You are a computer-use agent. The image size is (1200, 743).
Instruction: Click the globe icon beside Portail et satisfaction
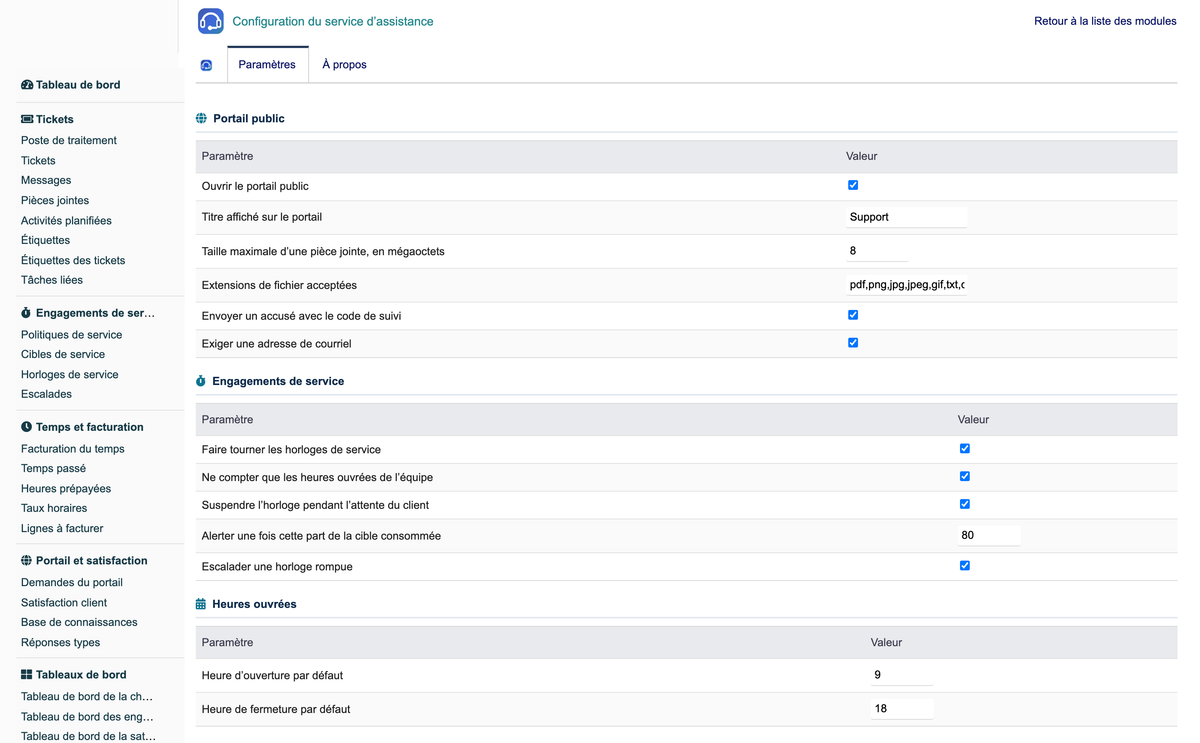(26, 561)
